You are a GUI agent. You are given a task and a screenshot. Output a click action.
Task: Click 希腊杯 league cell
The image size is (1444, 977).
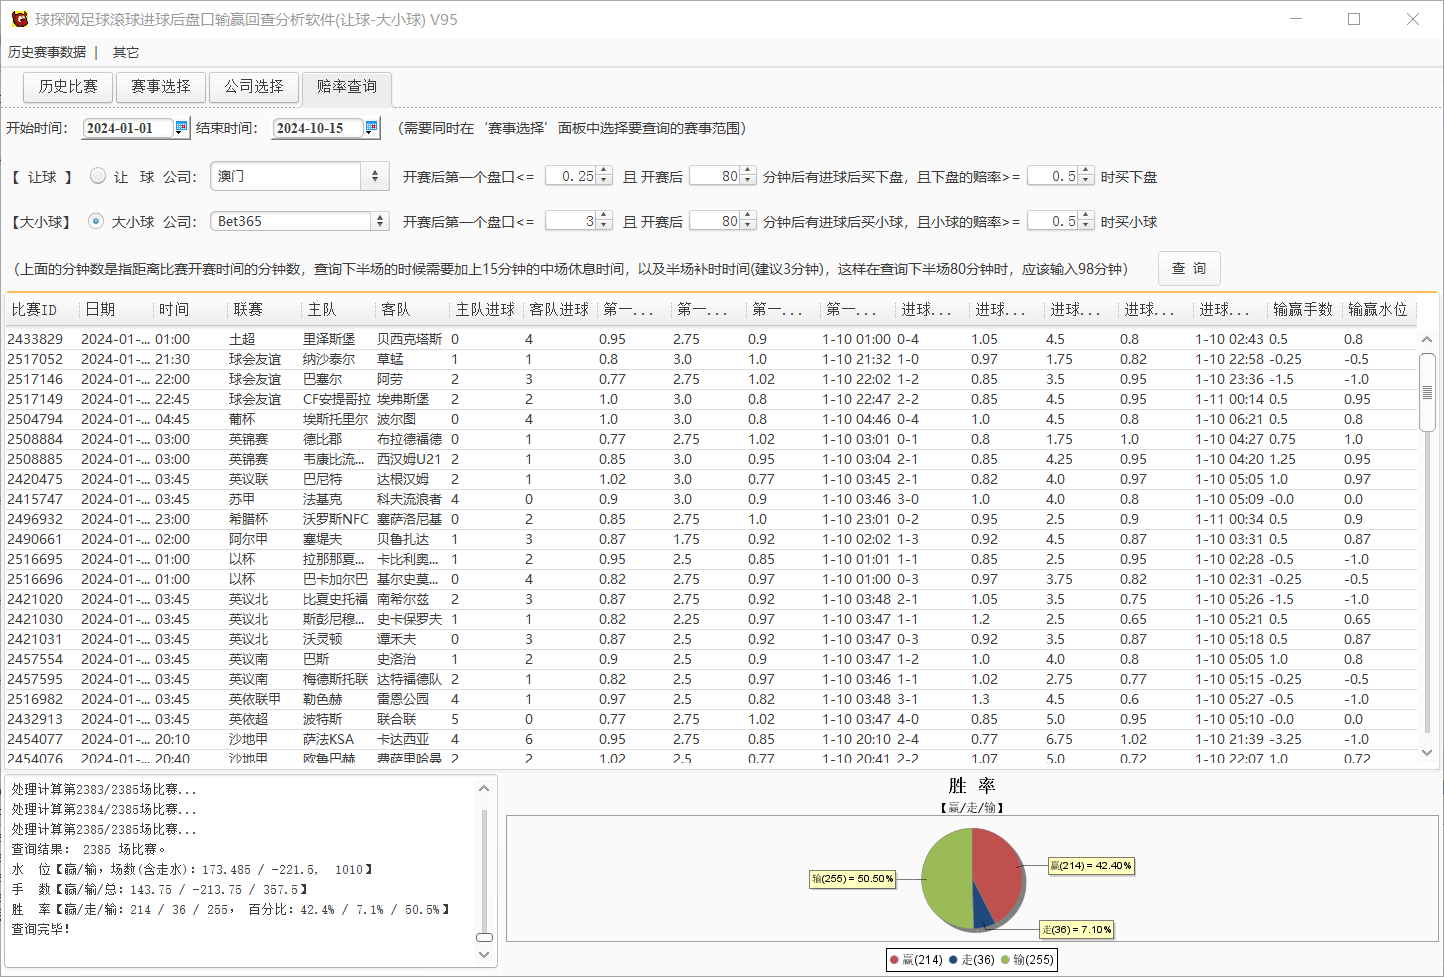pos(249,519)
